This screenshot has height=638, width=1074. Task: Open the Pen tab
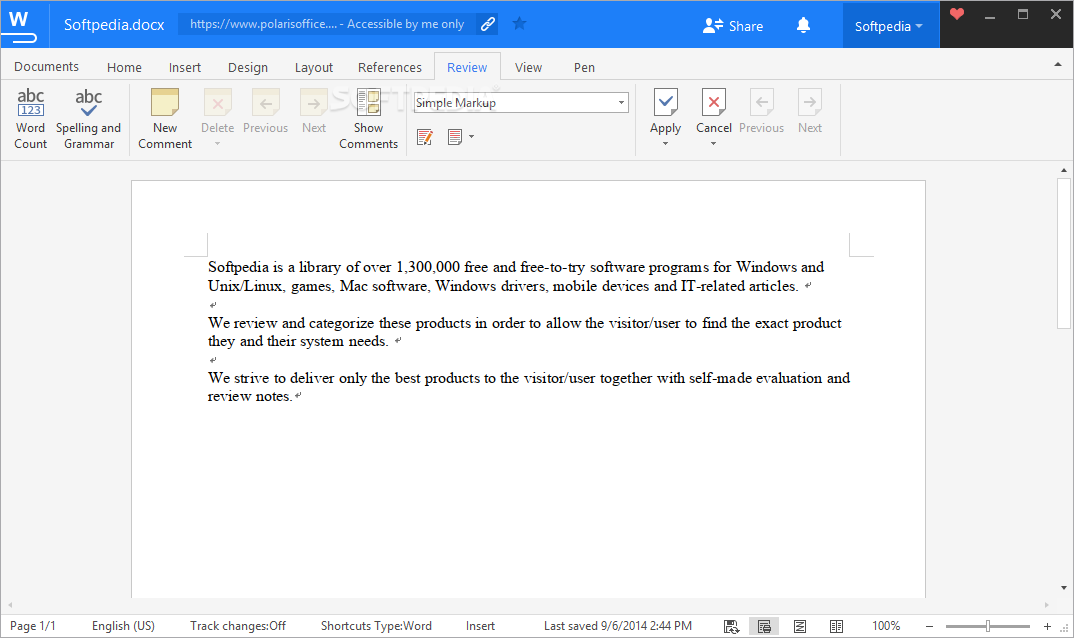[x=584, y=67]
